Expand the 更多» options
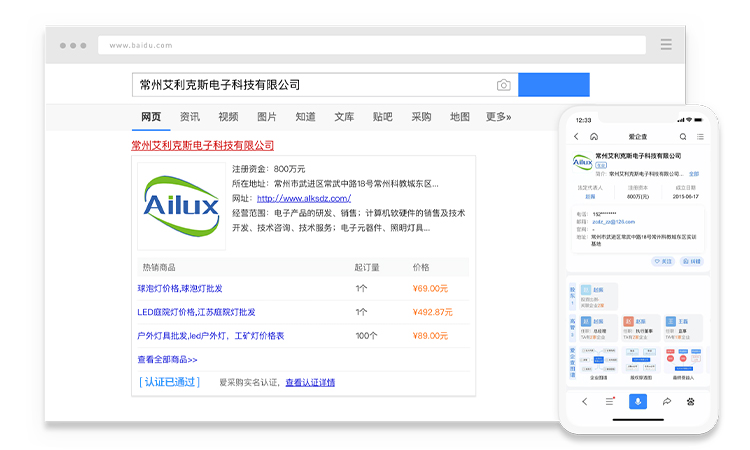The width and height of the screenshot is (750, 450). [x=498, y=117]
